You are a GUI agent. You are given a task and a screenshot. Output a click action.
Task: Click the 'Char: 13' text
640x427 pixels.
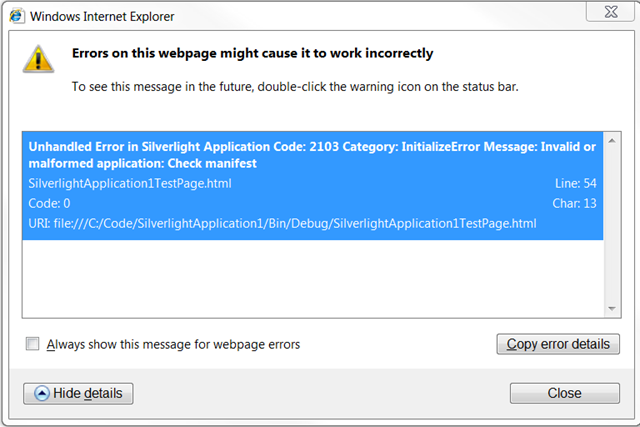(x=574, y=203)
